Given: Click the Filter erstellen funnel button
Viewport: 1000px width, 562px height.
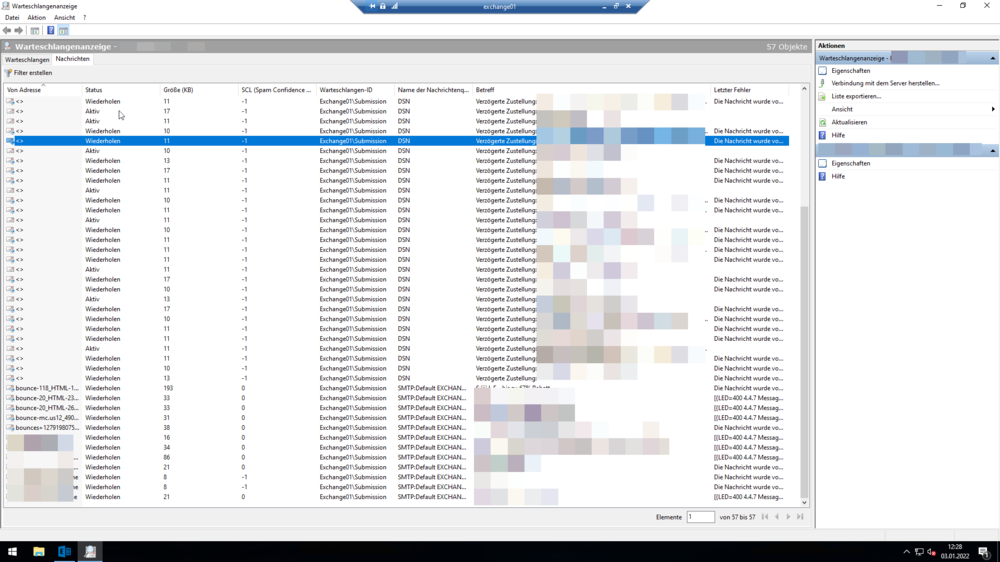Looking at the screenshot, I should (x=28, y=73).
